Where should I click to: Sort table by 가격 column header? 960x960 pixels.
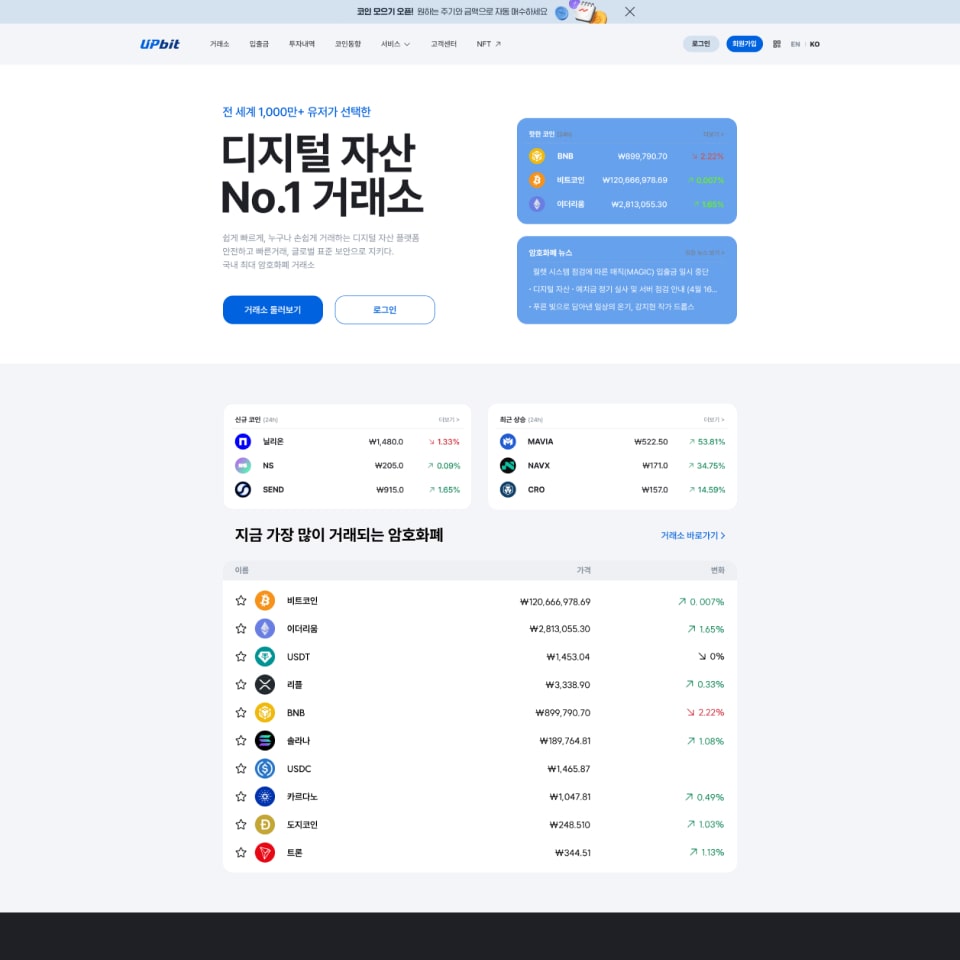point(583,570)
